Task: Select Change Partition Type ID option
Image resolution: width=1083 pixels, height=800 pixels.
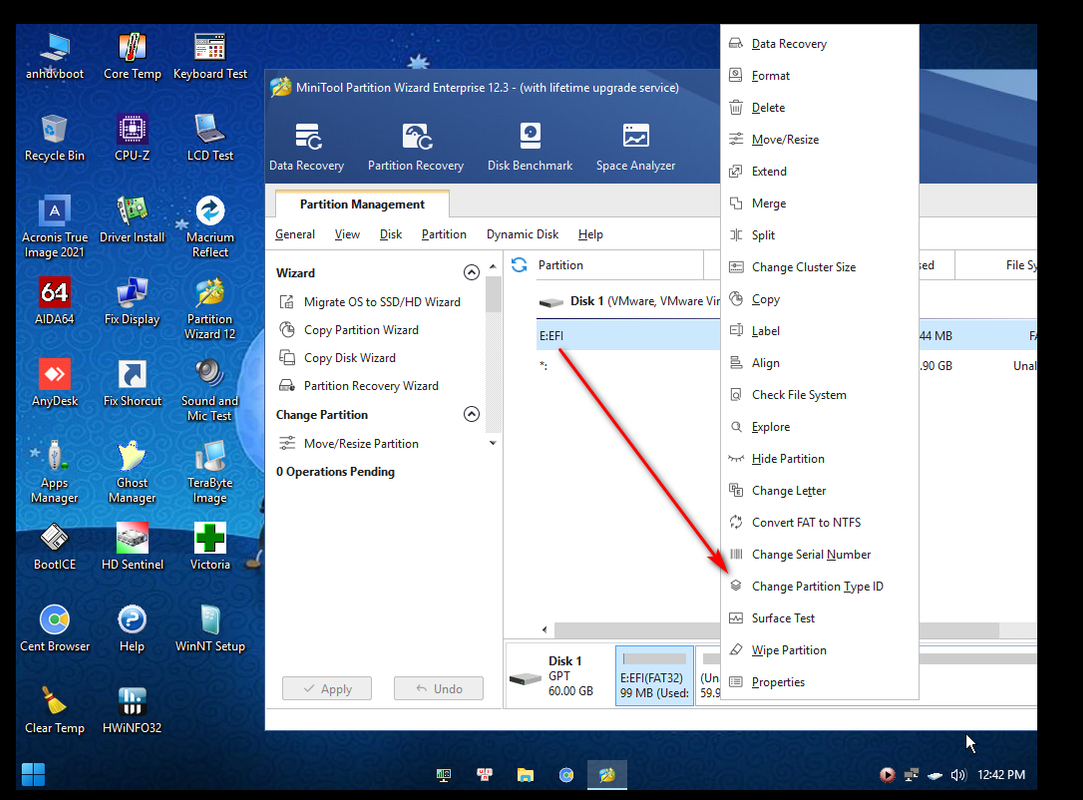Action: tap(819, 586)
